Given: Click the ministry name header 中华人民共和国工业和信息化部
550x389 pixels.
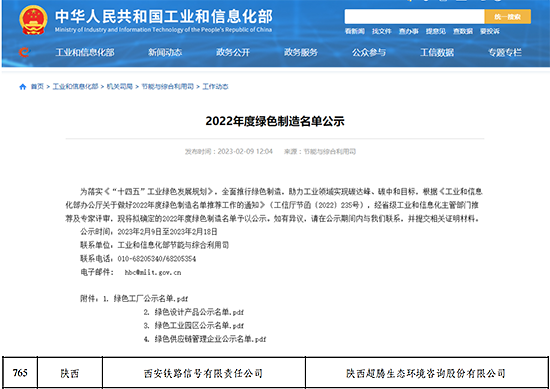Looking at the screenshot, I should pos(164,16).
